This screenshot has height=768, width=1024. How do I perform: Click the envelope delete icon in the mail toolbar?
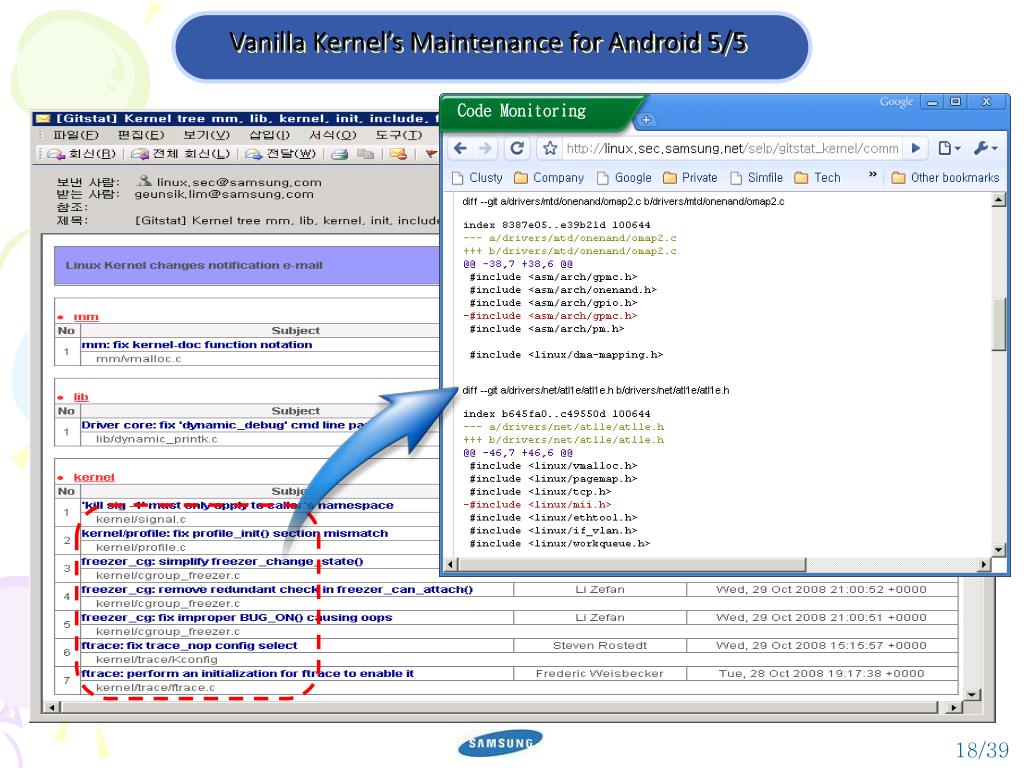398,154
